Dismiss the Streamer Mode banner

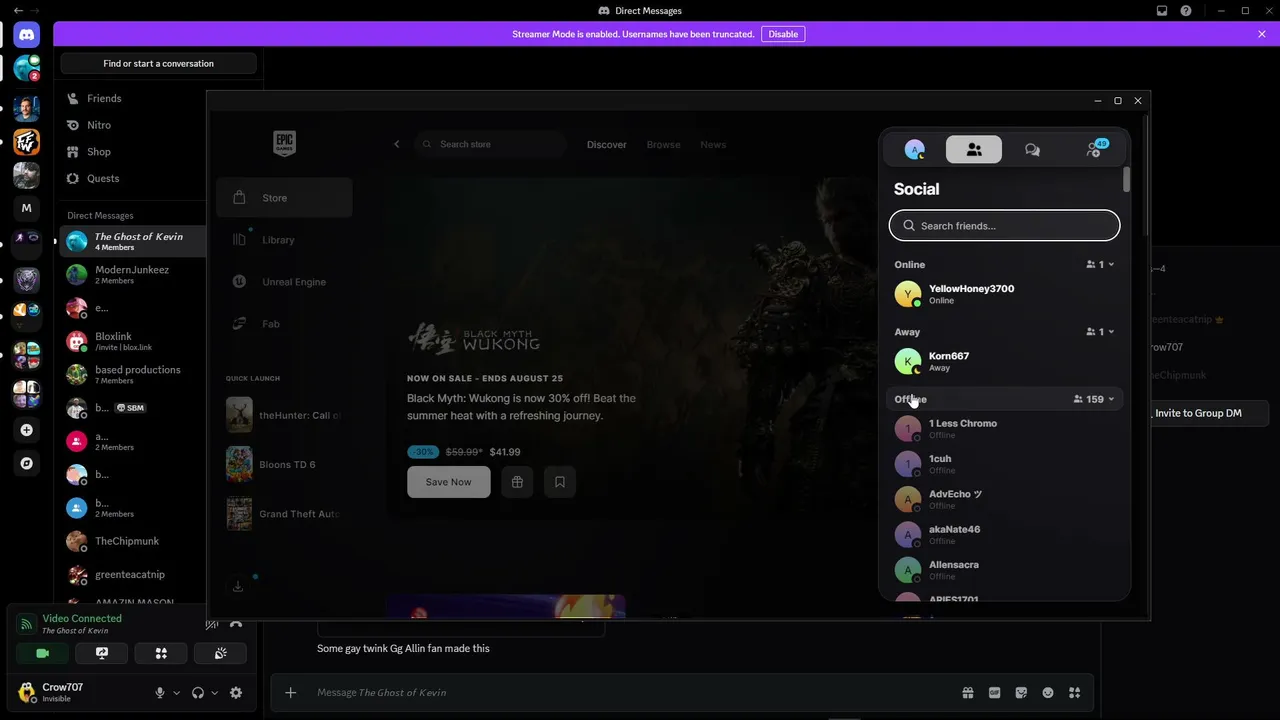pos(1262,34)
